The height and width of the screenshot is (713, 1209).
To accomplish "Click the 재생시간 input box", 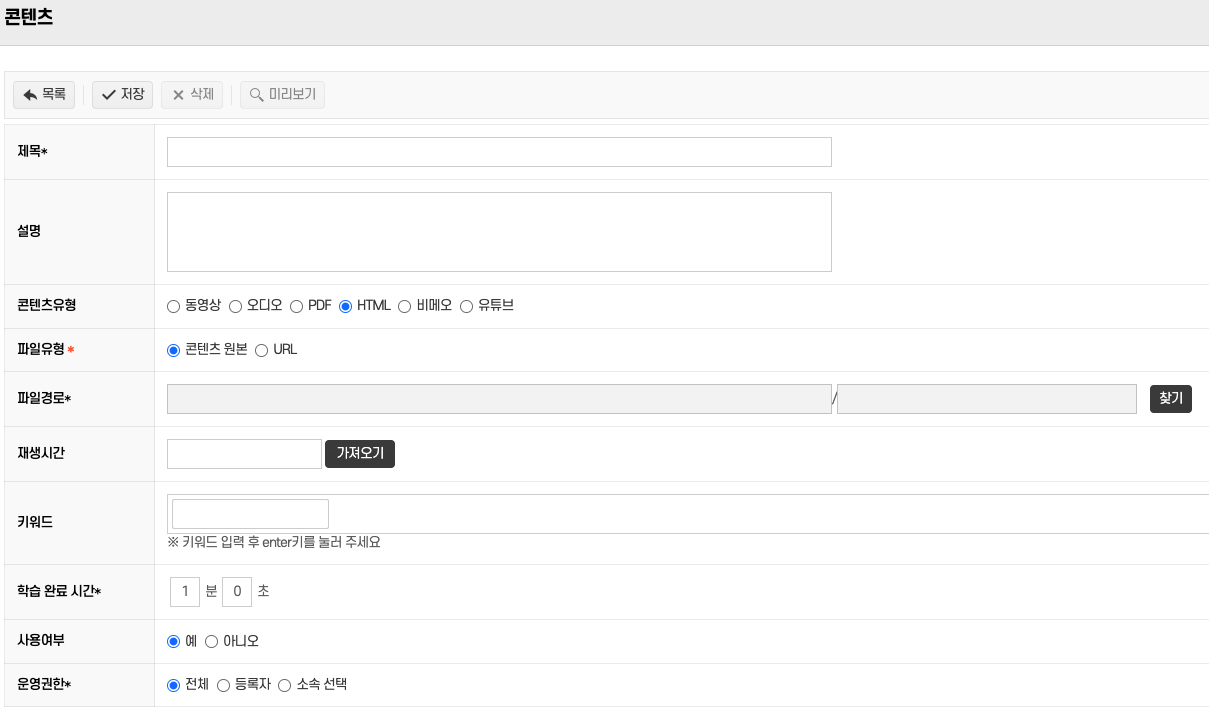I will pos(244,454).
